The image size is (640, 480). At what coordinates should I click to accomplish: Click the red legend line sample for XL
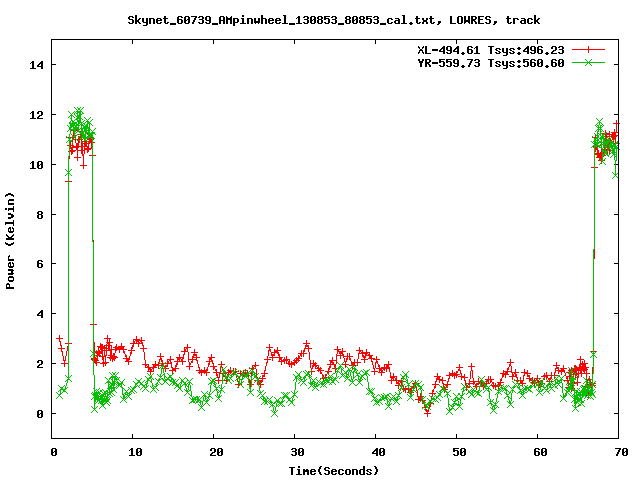pyautogui.click(x=588, y=50)
